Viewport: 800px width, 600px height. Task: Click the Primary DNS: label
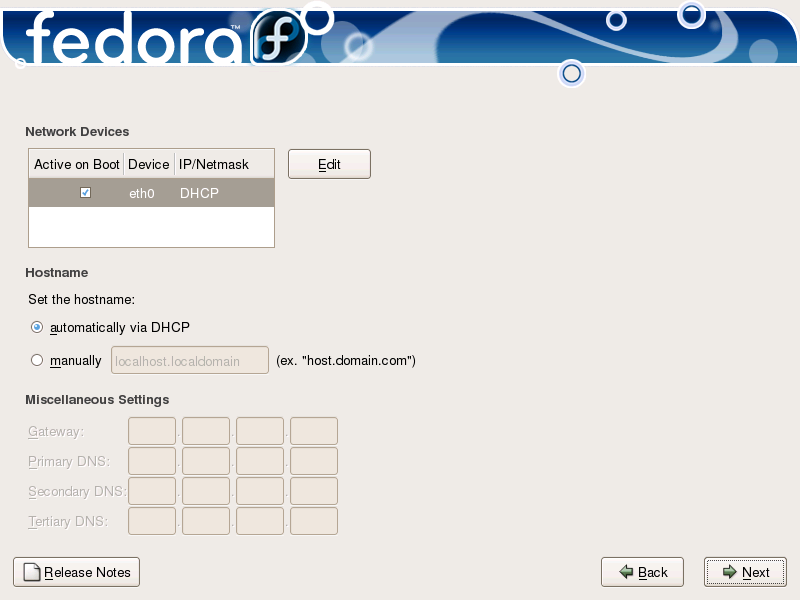coord(69,461)
